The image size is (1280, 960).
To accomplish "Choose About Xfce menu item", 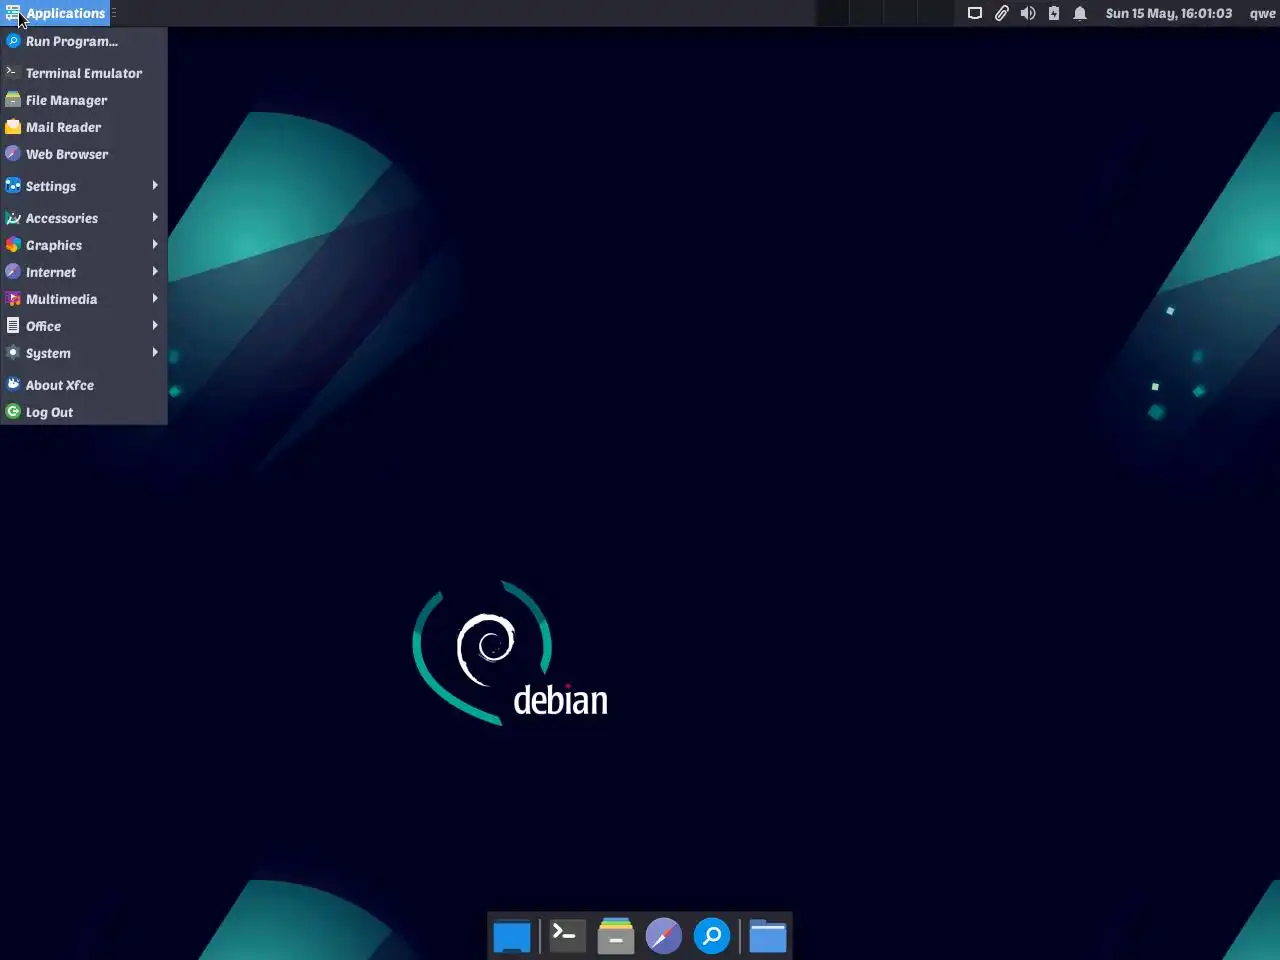I will (x=84, y=385).
